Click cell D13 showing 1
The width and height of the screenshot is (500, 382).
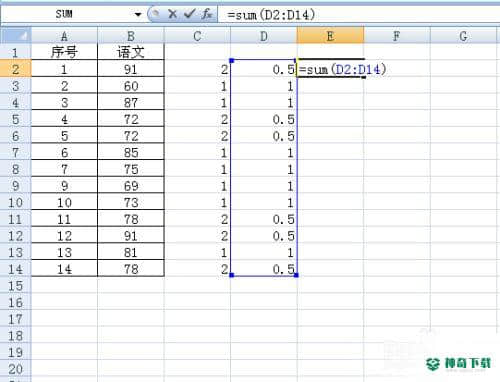pyautogui.click(x=264, y=252)
